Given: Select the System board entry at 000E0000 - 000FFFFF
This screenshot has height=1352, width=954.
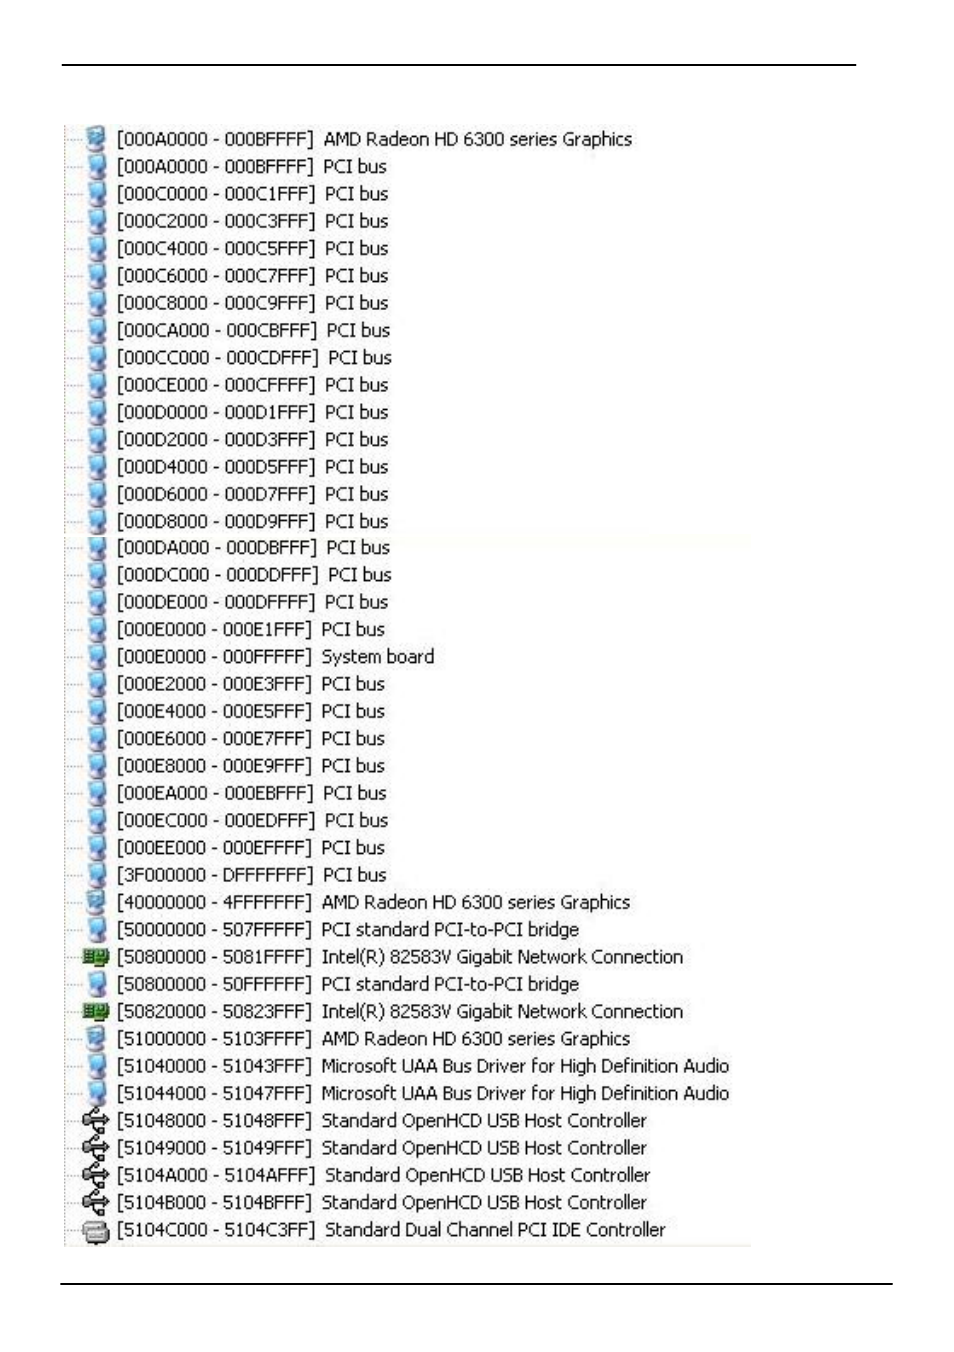Looking at the screenshot, I should click(275, 657).
